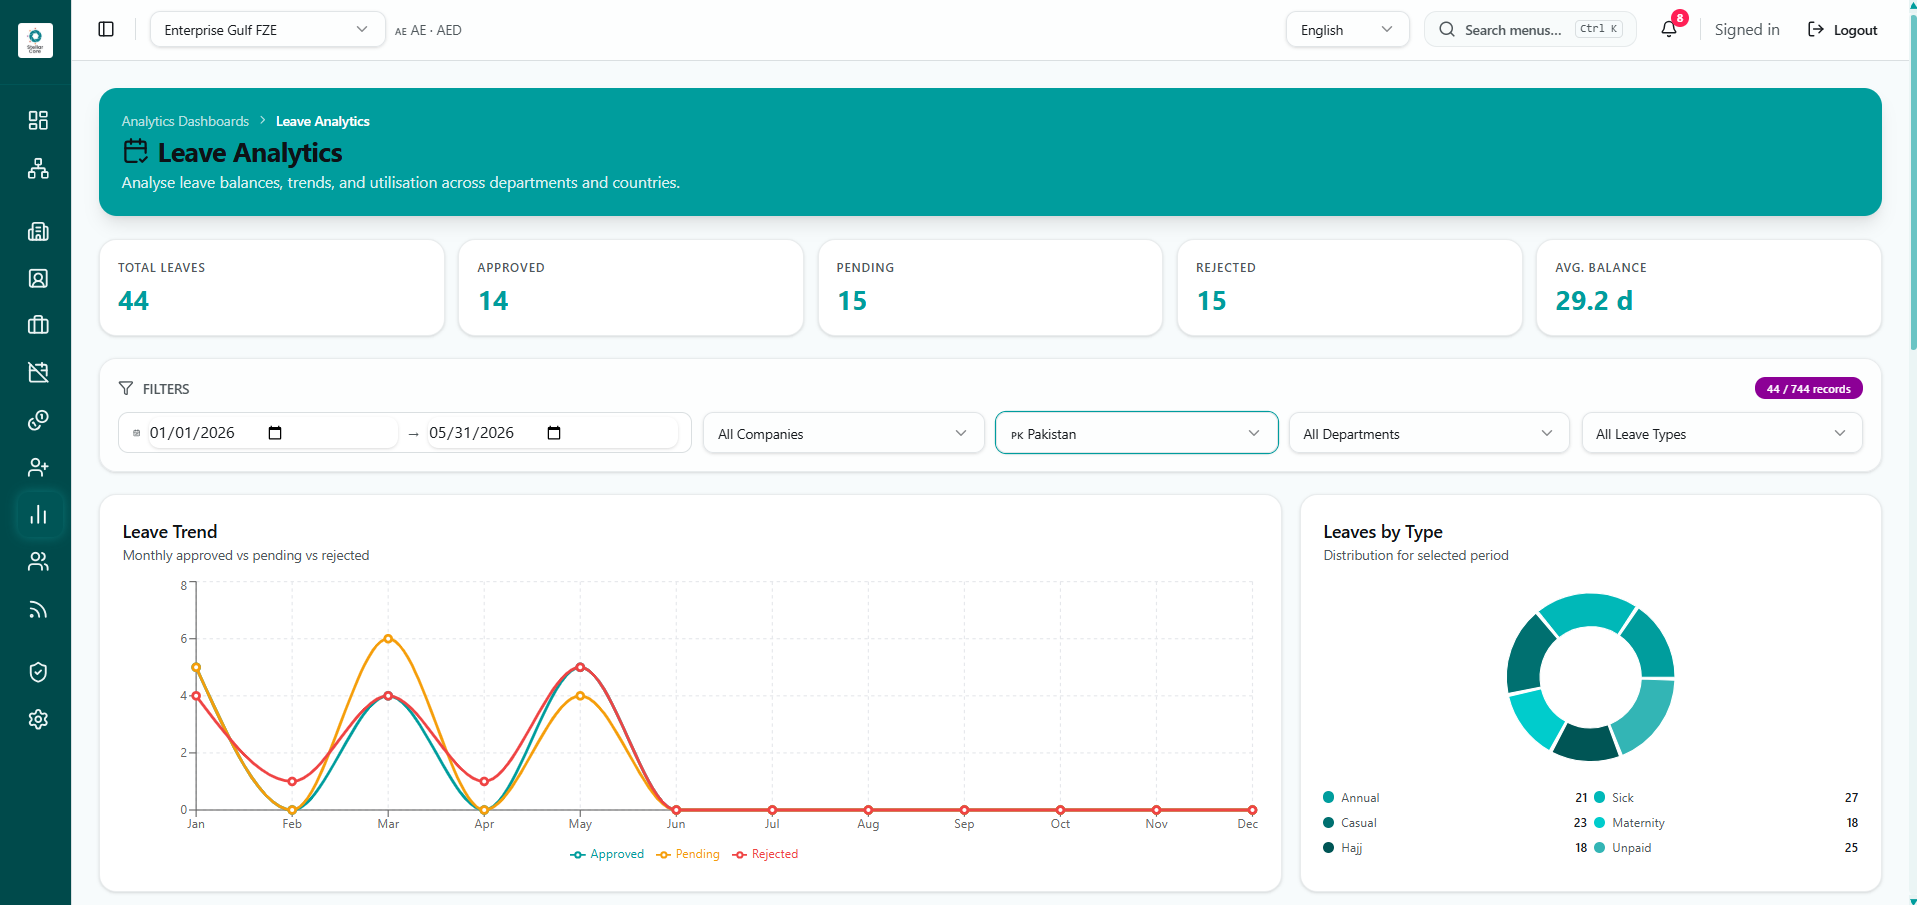The height and width of the screenshot is (905, 1917).
Task: Toggle the Rejected series in chart legend
Action: click(765, 854)
